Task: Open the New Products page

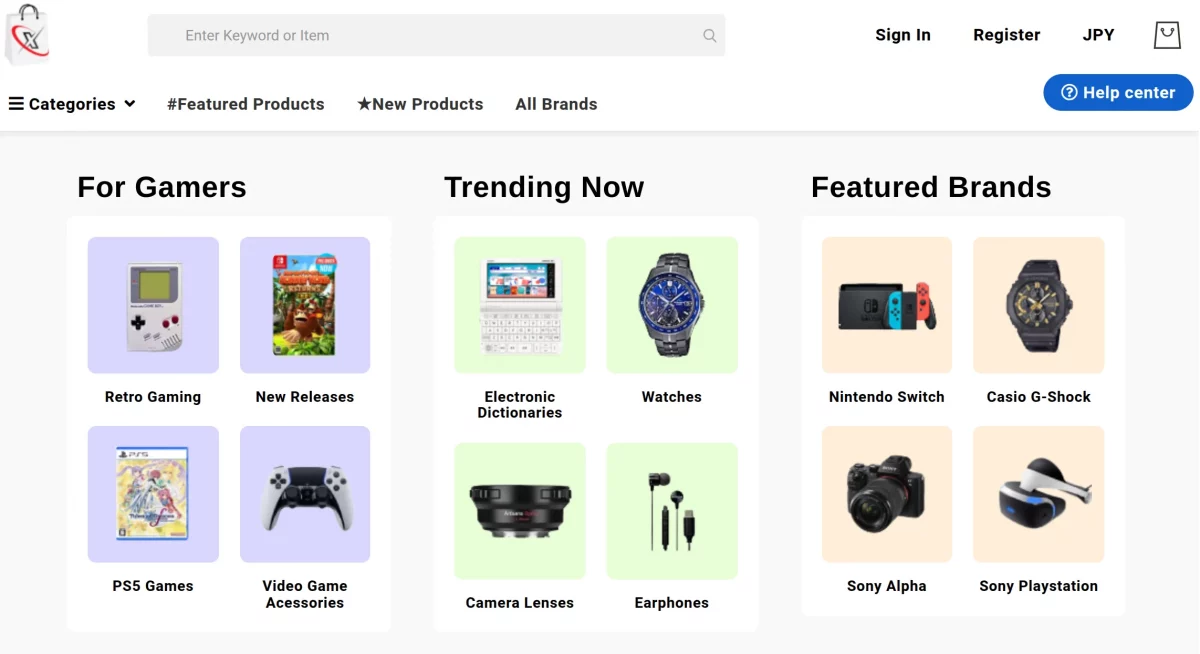Action: pos(420,104)
